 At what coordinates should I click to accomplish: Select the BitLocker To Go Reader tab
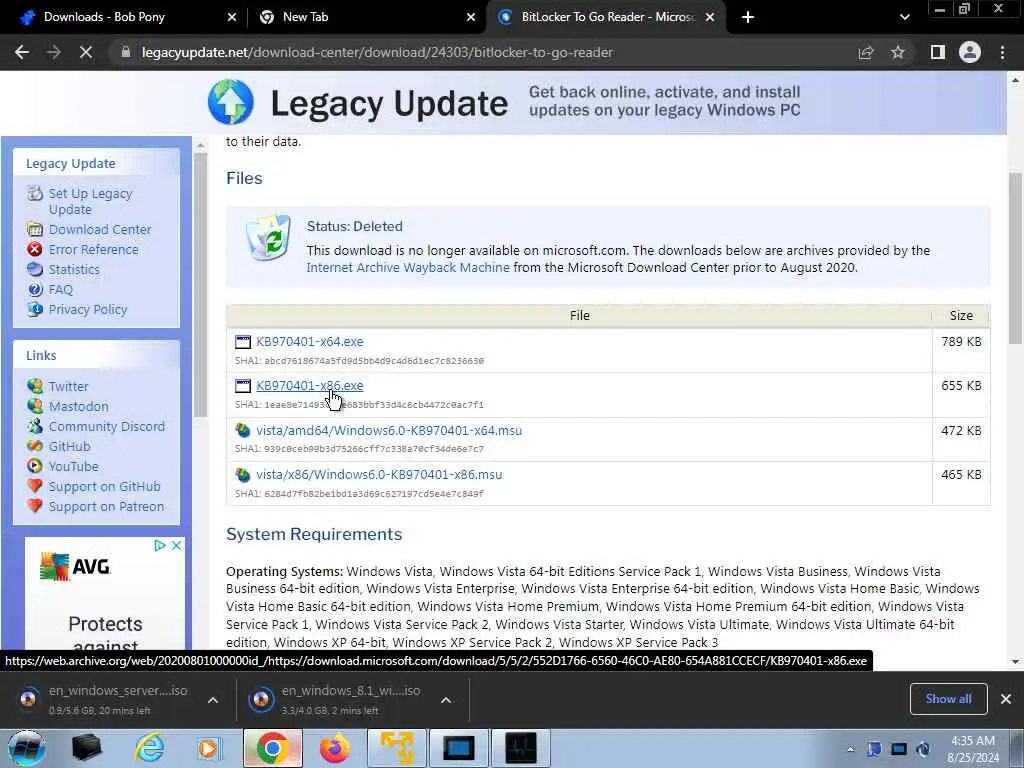pyautogui.click(x=607, y=17)
